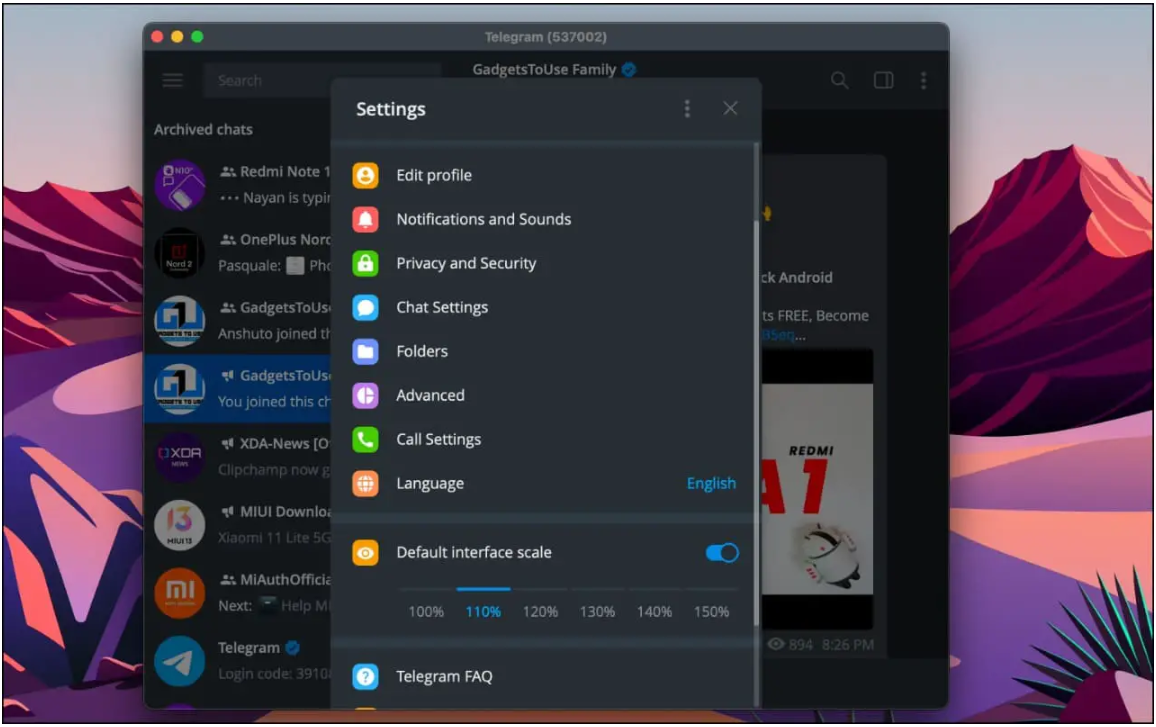Set interface scale to 130%
The image size is (1156, 727).
[x=597, y=611]
